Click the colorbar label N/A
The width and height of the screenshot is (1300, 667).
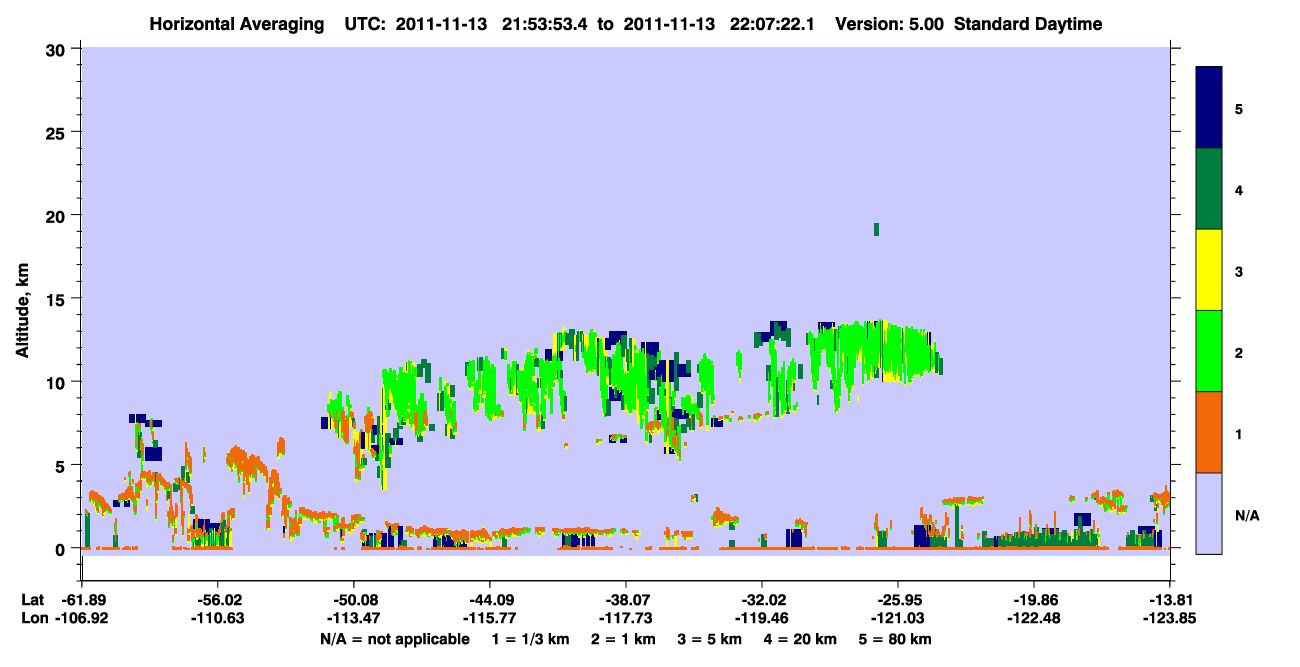click(x=1246, y=515)
